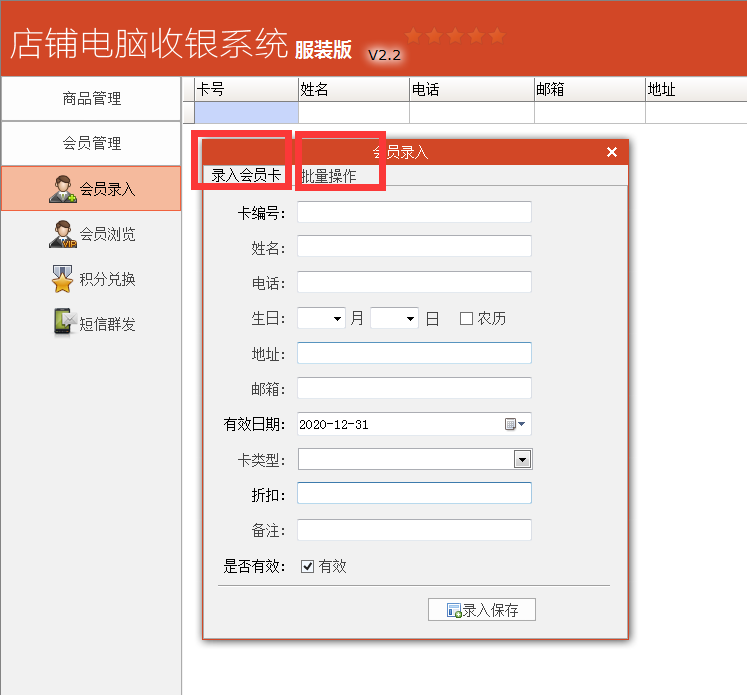Click the 卡号 column header
The width and height of the screenshot is (747, 695).
pyautogui.click(x=246, y=89)
